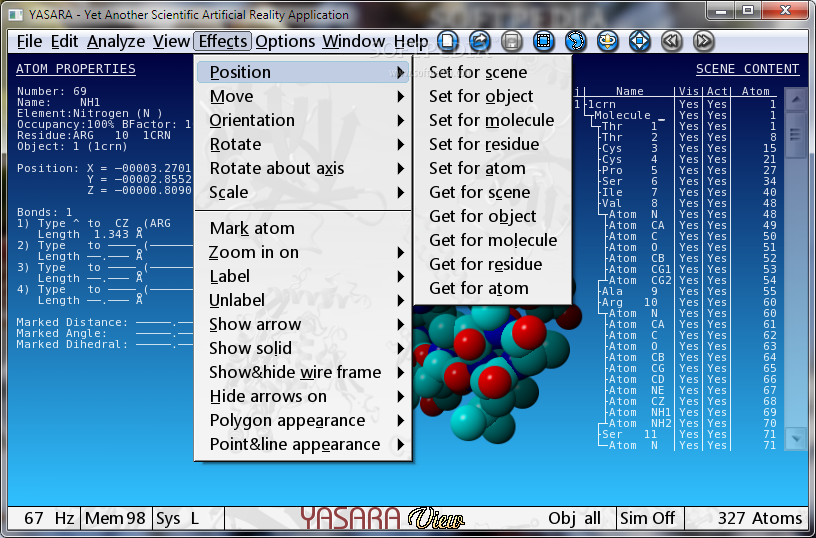Expand the Orientation submenu
This screenshot has width=816, height=538.
coord(303,120)
